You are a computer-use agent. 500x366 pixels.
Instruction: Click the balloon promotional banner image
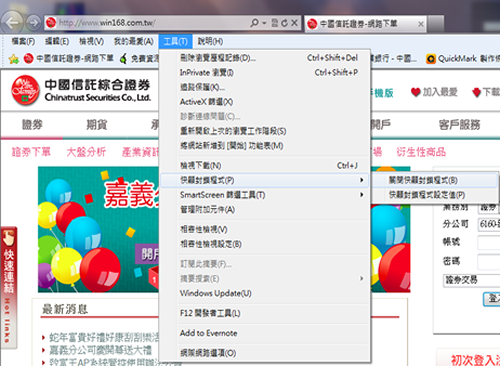(x=98, y=229)
